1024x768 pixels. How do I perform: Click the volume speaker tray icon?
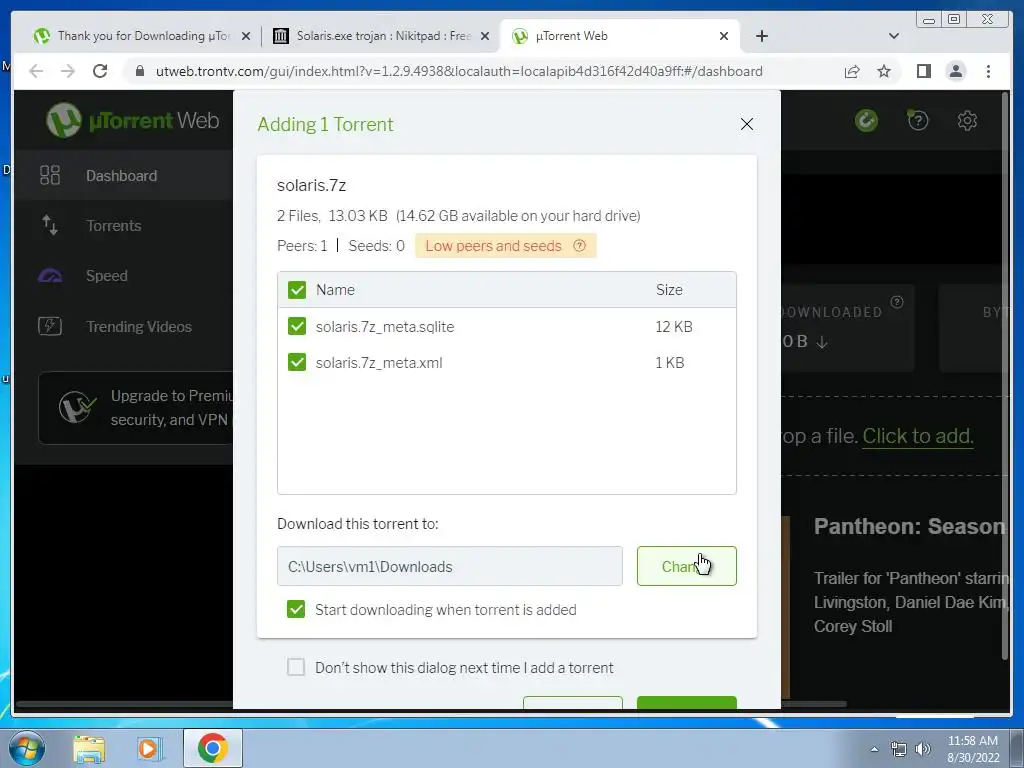coord(923,749)
